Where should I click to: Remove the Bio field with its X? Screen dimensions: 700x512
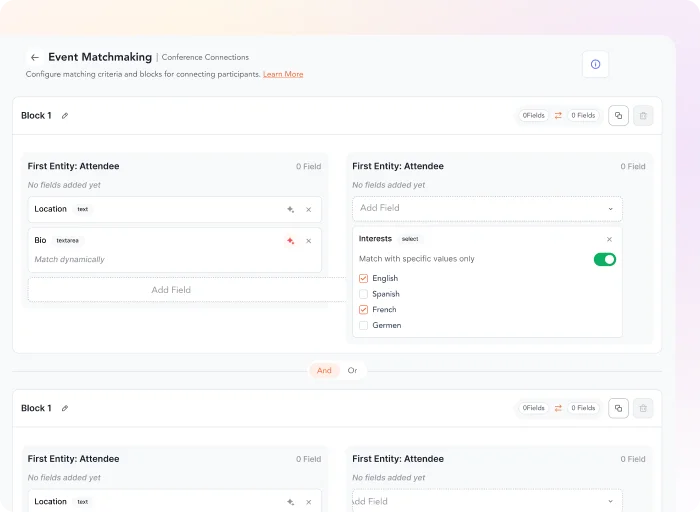308,241
